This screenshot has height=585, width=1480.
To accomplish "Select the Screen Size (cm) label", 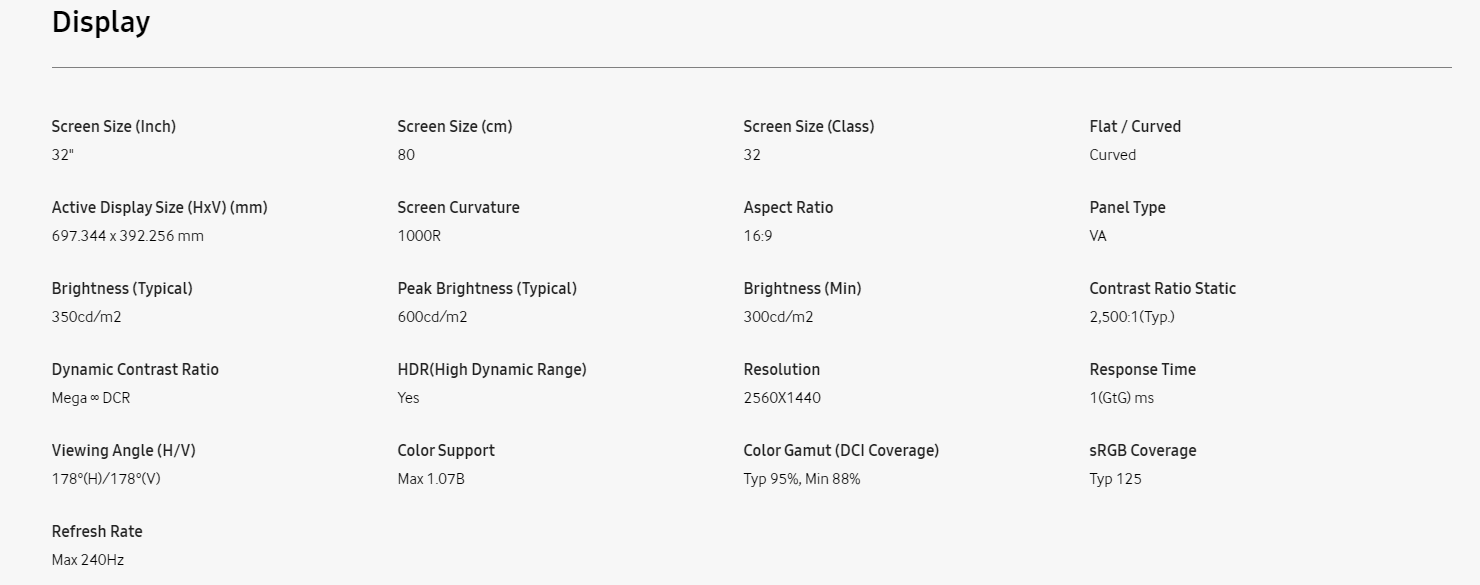I will coord(455,126).
